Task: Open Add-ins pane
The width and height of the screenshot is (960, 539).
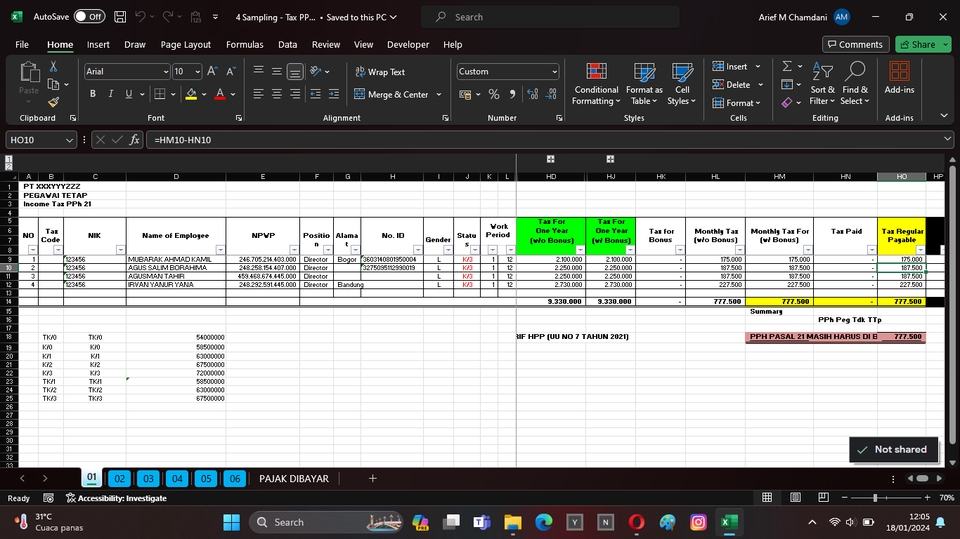Action: (899, 78)
